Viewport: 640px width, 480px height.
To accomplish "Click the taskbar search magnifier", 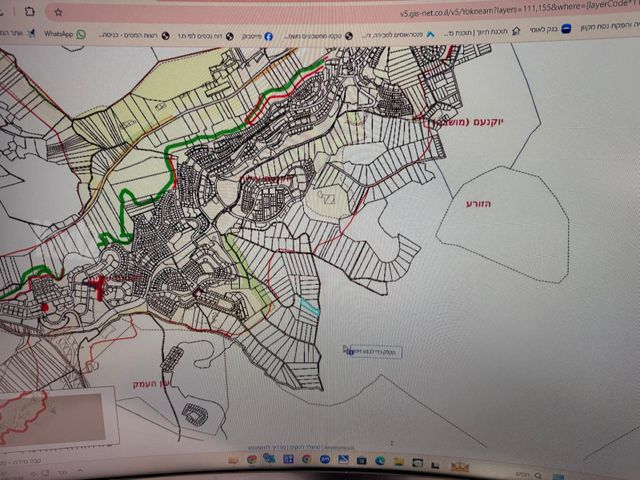I will (537, 475).
